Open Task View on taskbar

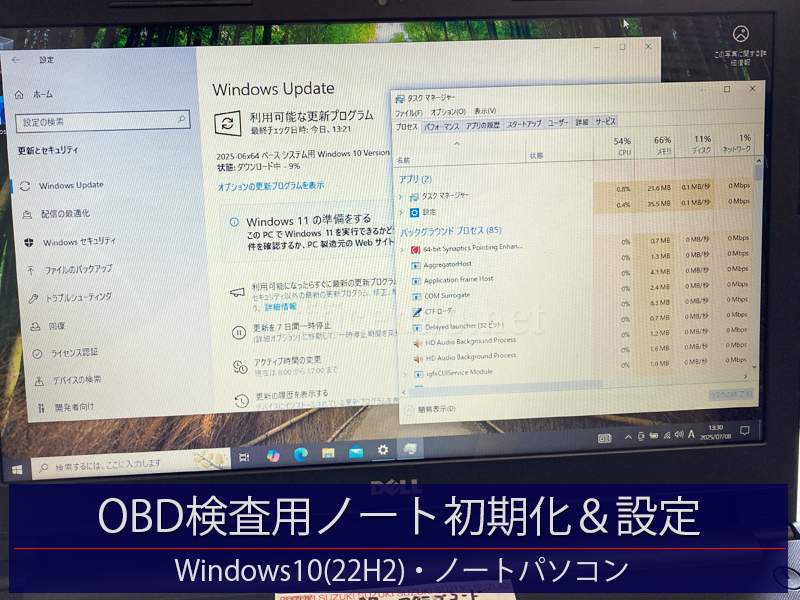click(244, 457)
